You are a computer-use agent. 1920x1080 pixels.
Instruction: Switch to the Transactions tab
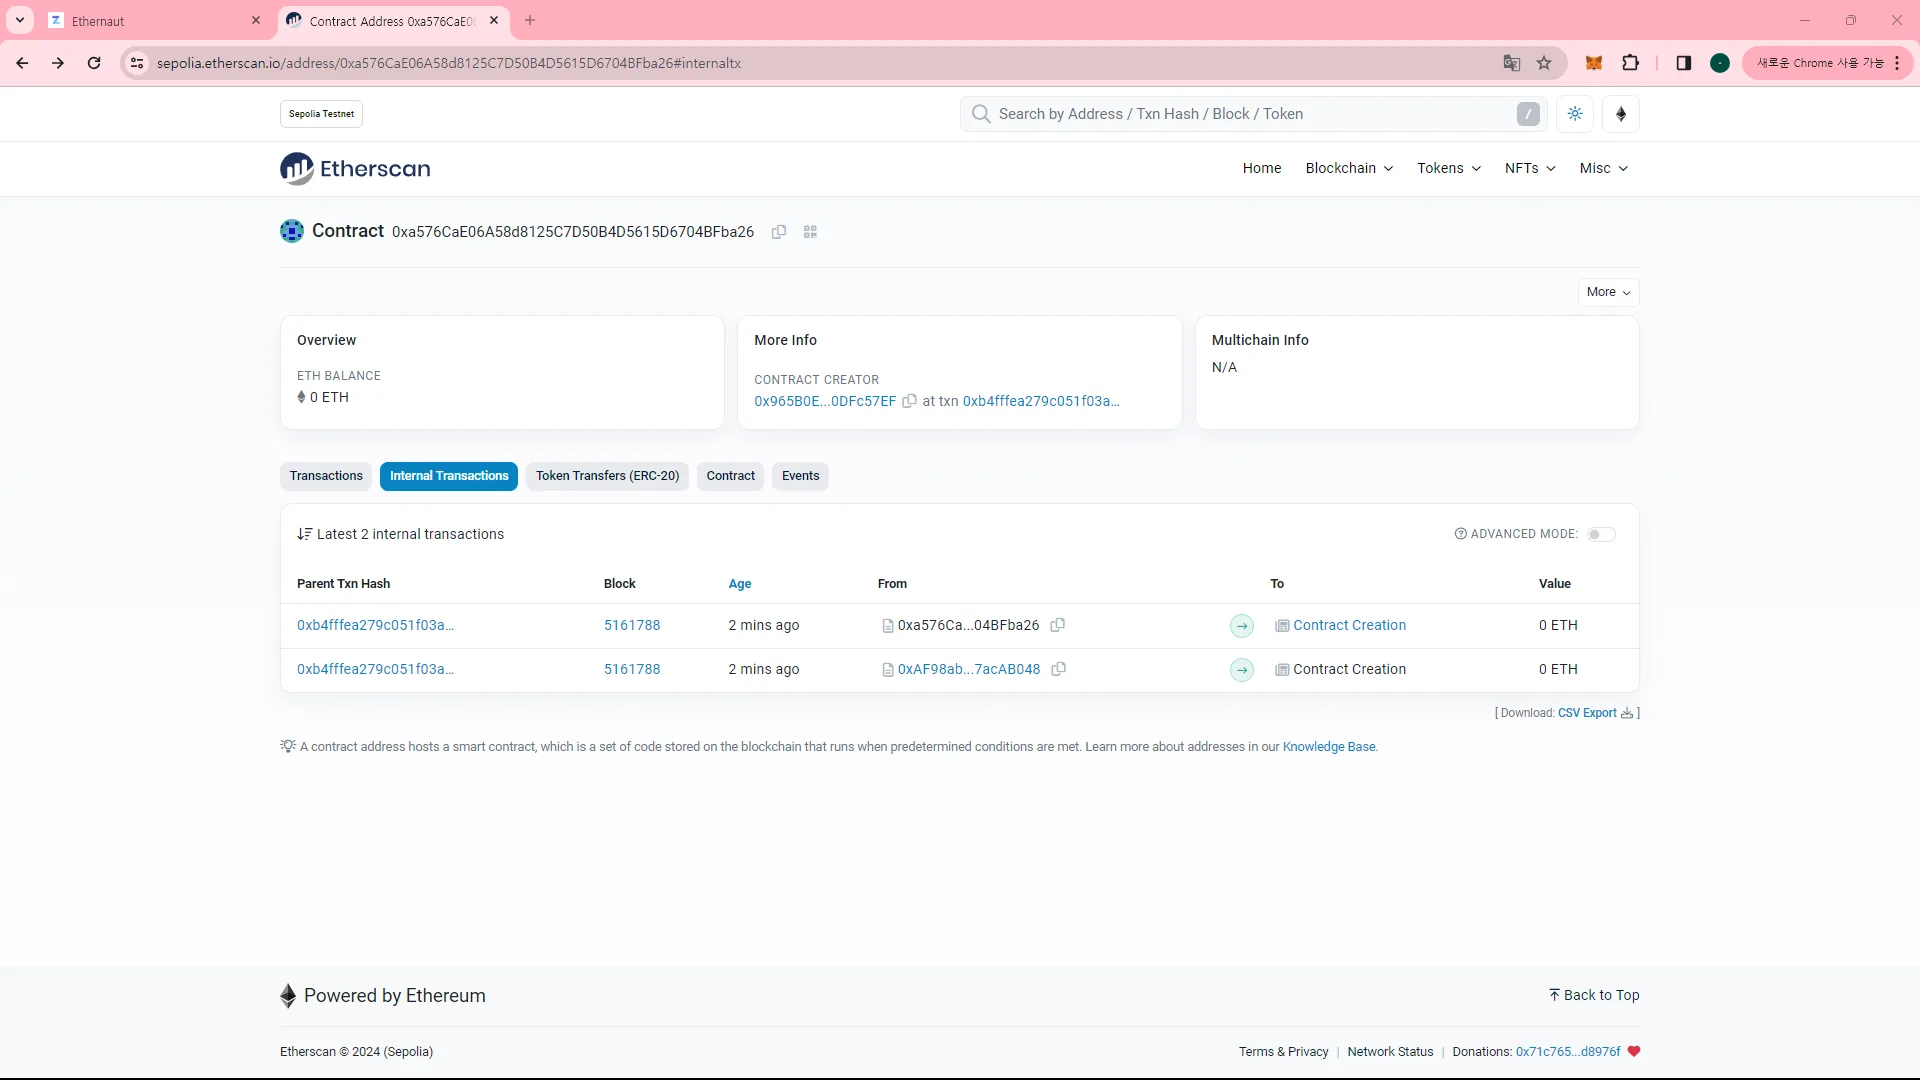pyautogui.click(x=326, y=476)
